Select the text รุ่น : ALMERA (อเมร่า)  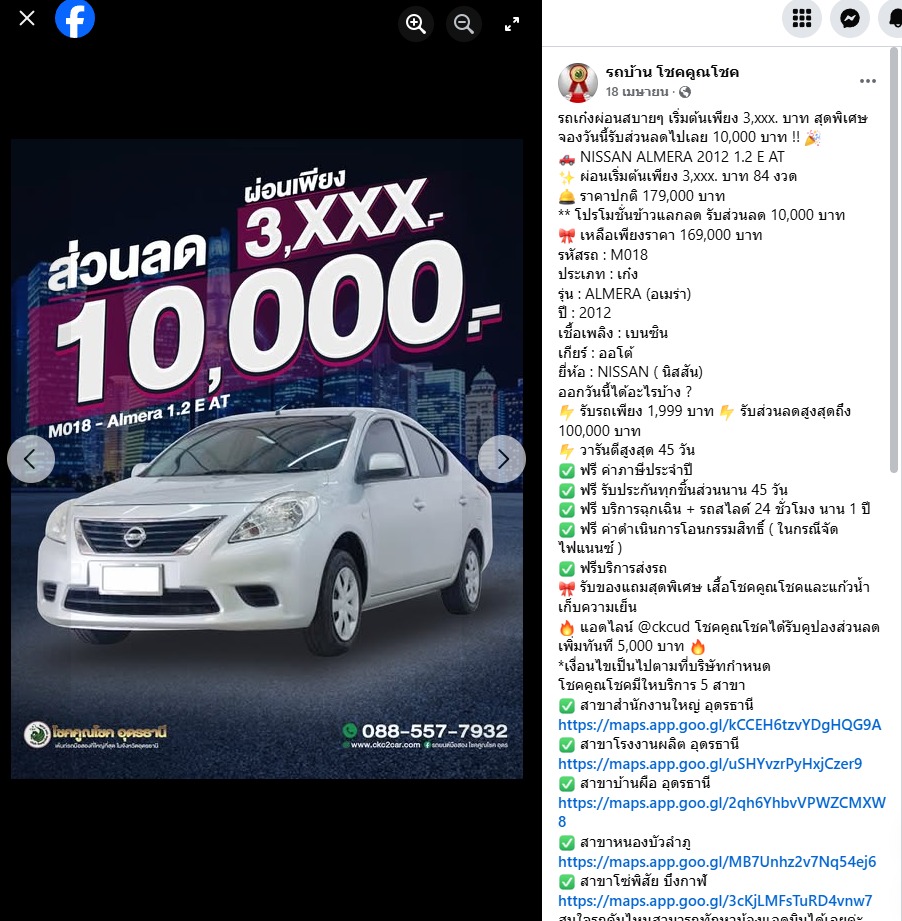coord(624,294)
